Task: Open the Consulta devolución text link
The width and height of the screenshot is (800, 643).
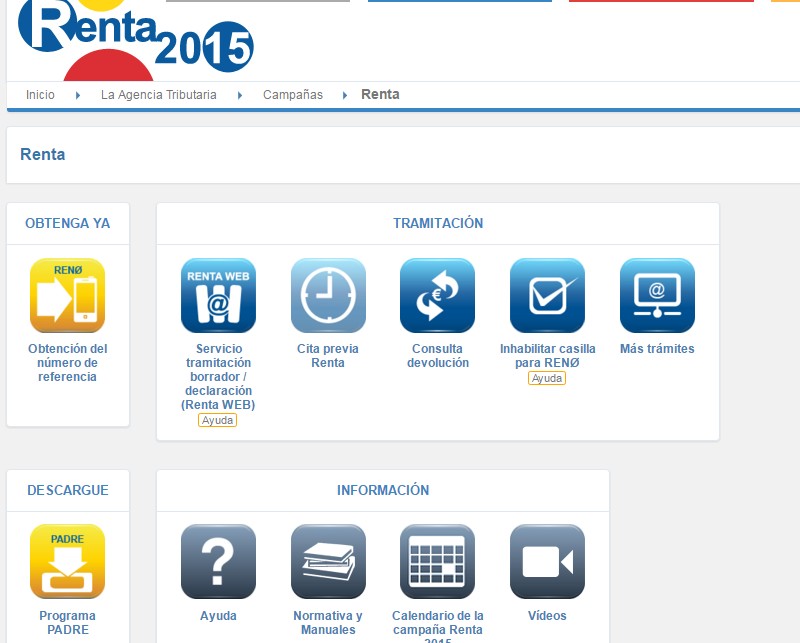Action: (437, 356)
